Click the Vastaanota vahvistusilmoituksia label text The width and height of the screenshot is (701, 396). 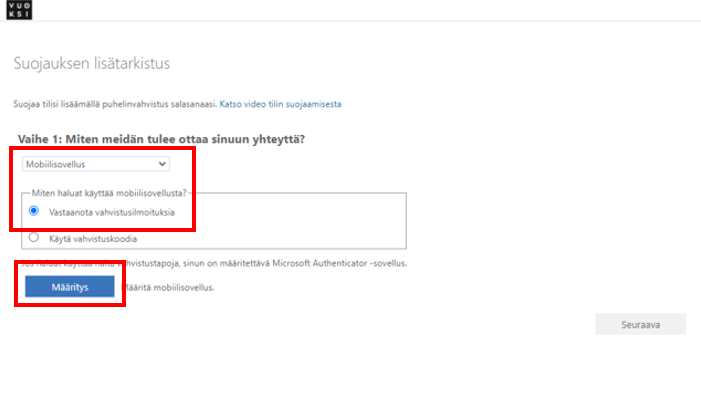(112, 212)
